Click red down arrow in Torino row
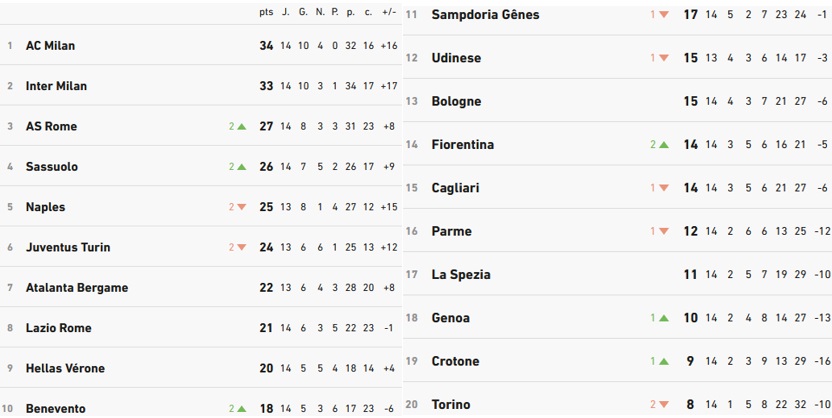Image resolution: width=832 pixels, height=418 pixels. [x=663, y=405]
